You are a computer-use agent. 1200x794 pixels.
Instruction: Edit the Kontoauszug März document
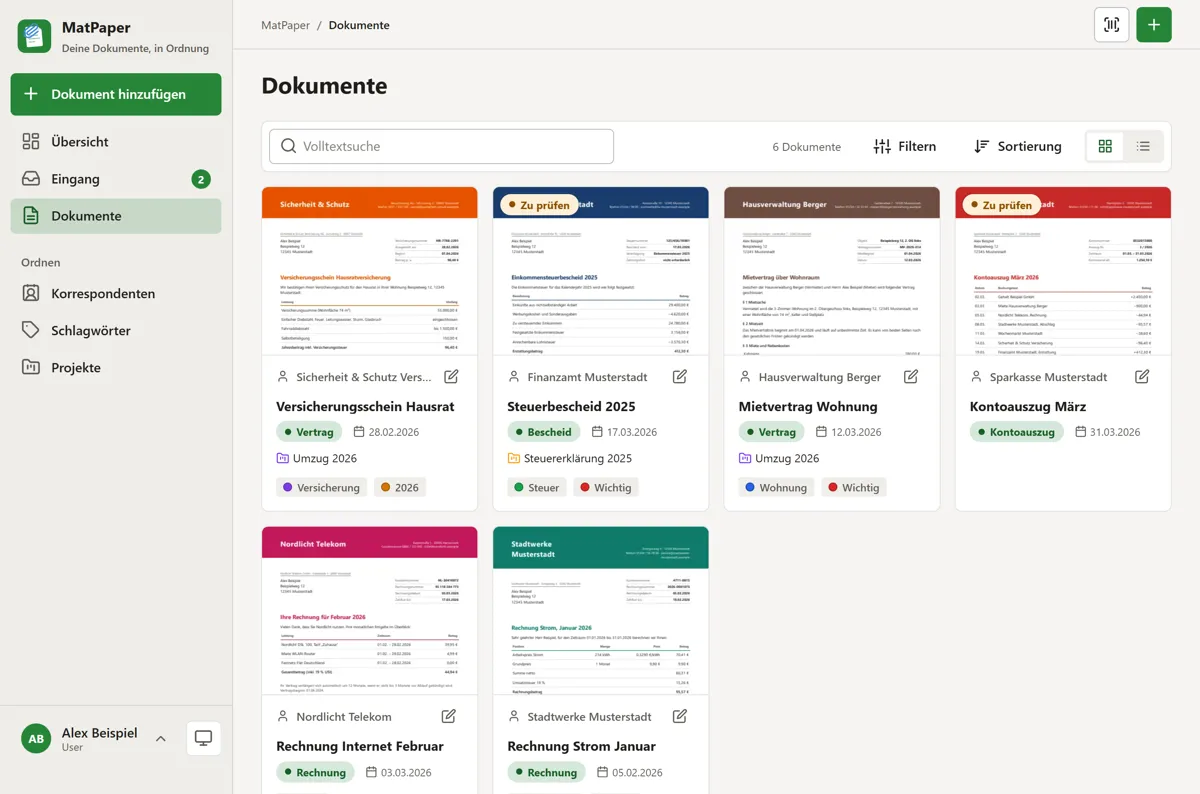coord(1142,377)
